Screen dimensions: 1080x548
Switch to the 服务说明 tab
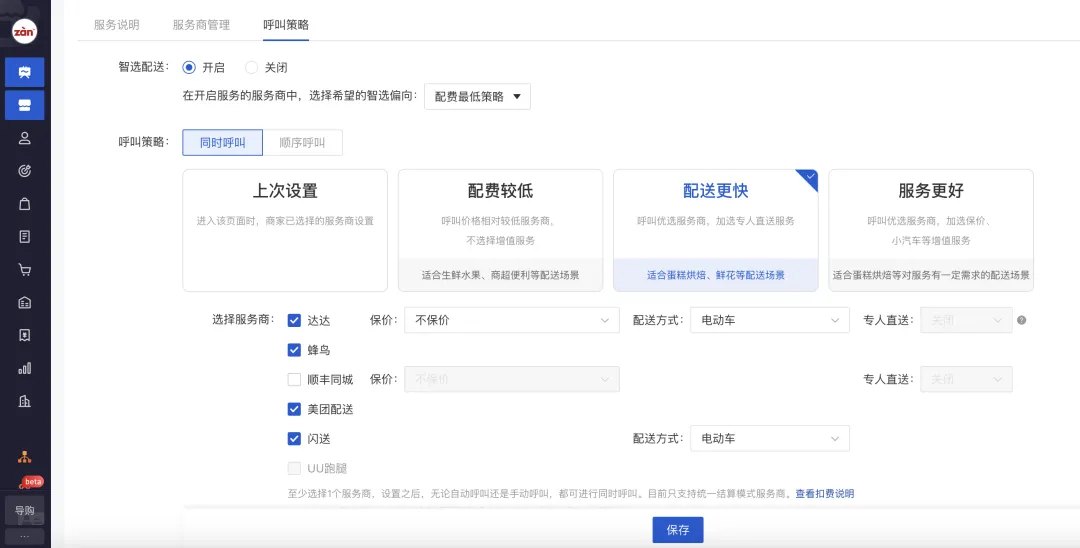tap(117, 25)
